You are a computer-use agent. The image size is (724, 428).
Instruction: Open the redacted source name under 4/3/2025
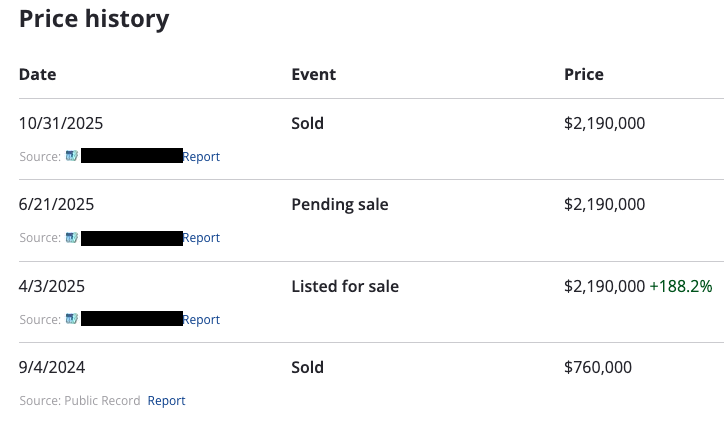click(x=132, y=319)
